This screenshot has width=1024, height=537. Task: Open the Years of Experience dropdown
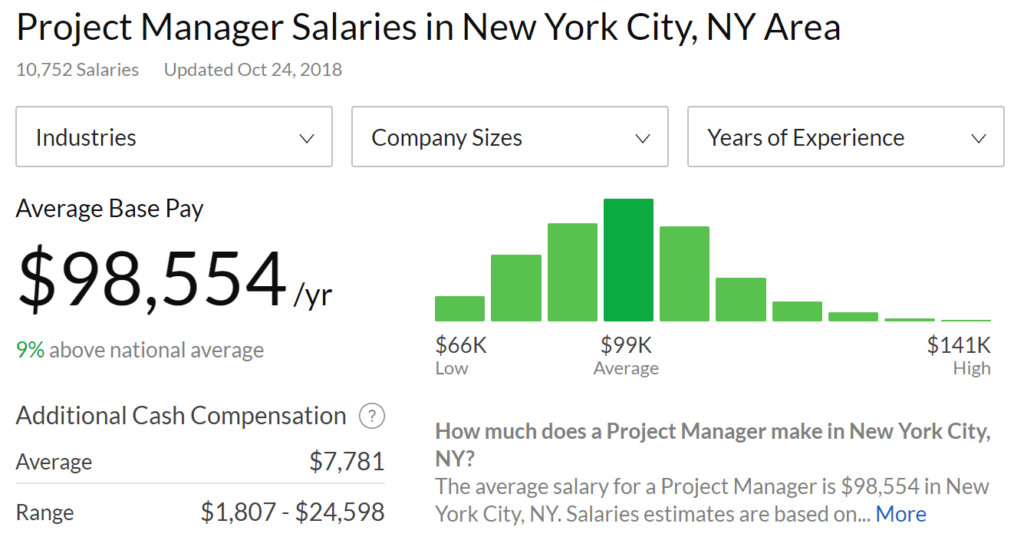tap(845, 138)
